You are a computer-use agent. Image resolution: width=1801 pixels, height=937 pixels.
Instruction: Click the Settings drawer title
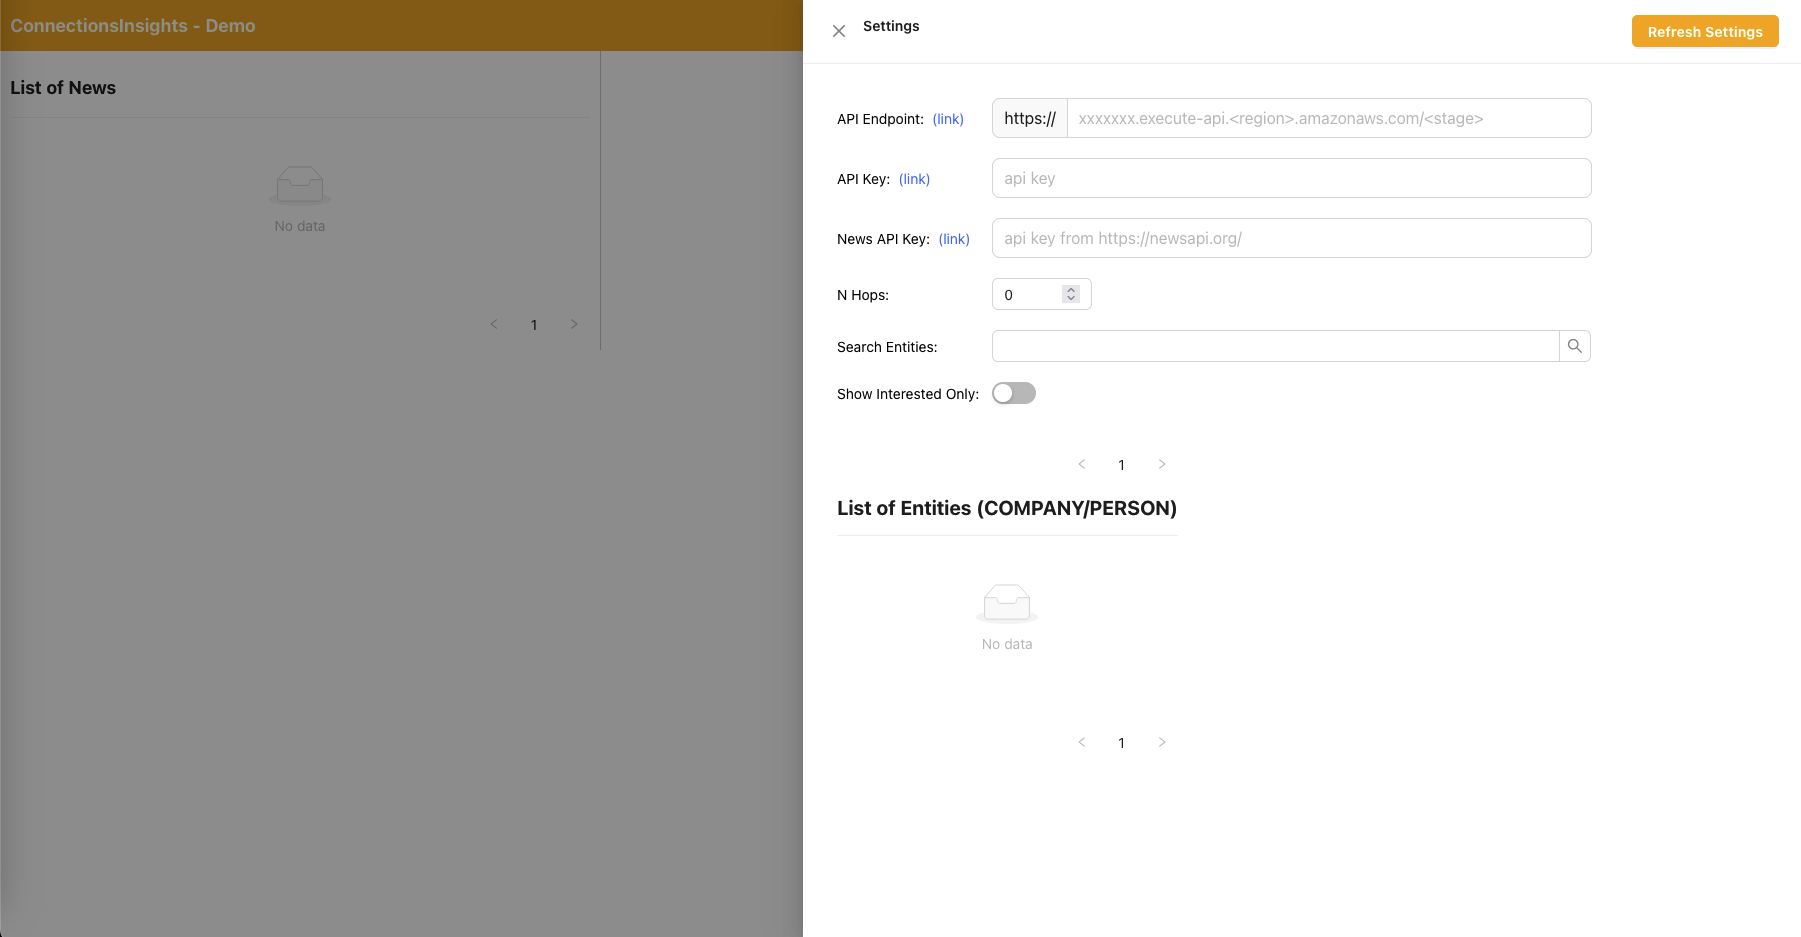(x=891, y=26)
